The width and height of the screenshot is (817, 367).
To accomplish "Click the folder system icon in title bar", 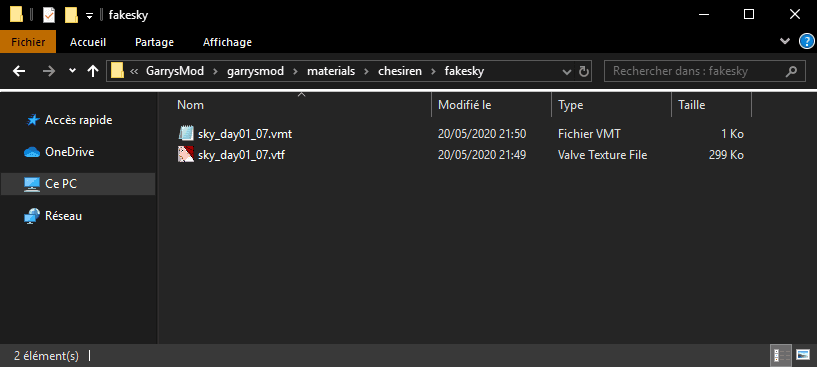I will pos(17,15).
